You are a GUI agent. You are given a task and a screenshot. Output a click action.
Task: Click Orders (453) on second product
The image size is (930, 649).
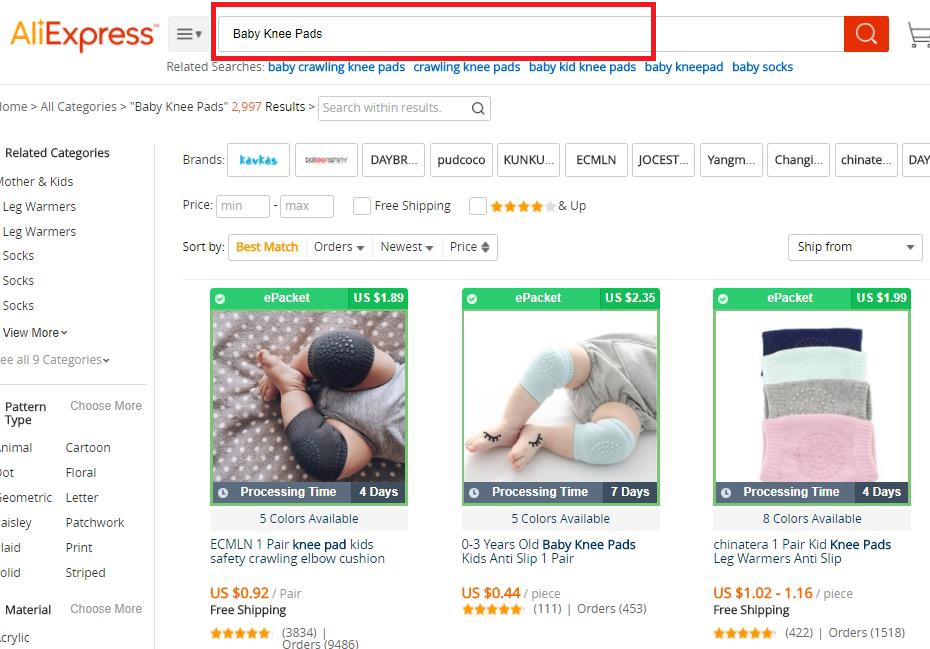tap(611, 609)
